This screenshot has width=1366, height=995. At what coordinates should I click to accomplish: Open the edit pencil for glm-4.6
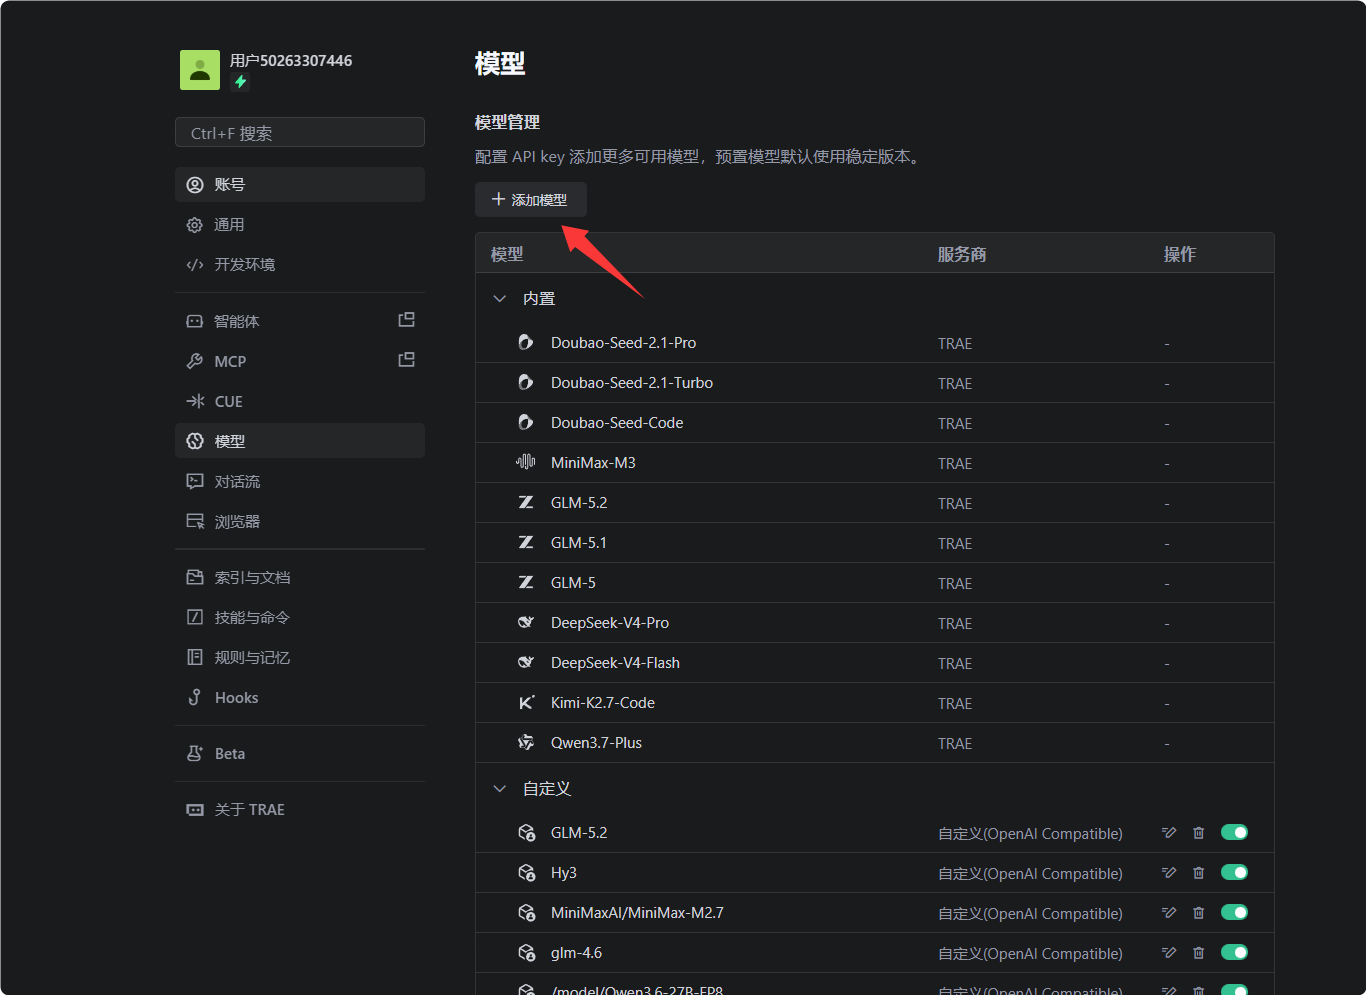coord(1169,953)
